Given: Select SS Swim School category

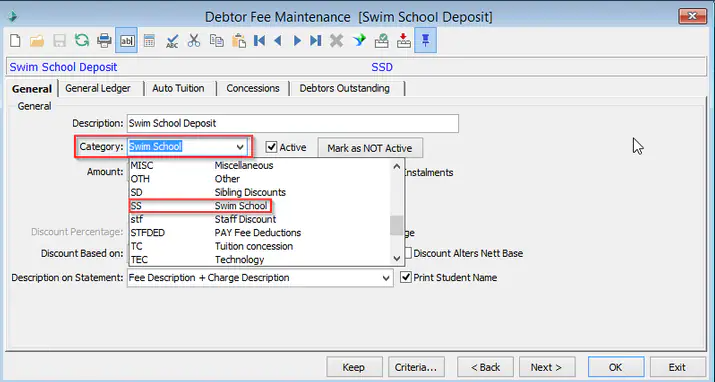Looking at the screenshot, I should click(x=260, y=206).
